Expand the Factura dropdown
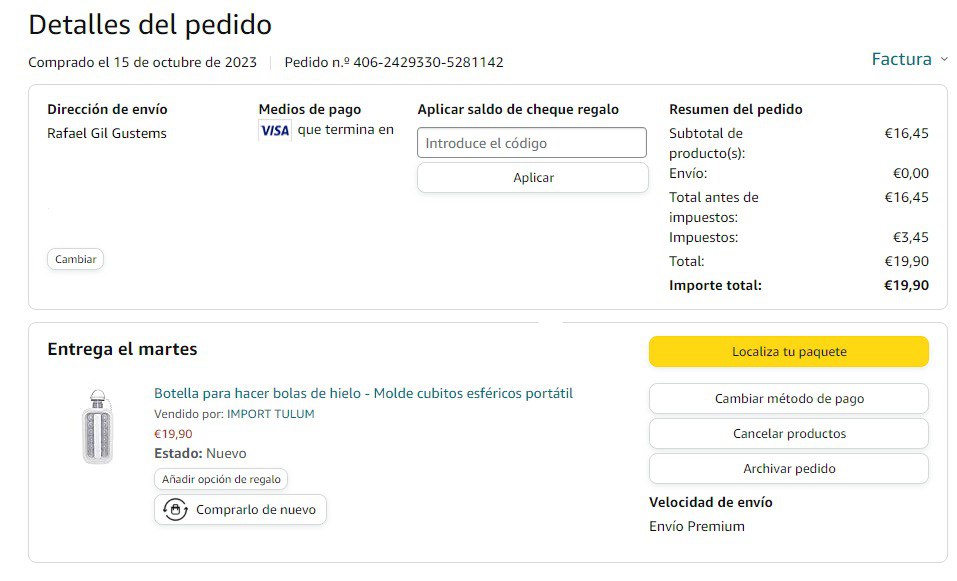This screenshot has height=581, width=957. 909,59
